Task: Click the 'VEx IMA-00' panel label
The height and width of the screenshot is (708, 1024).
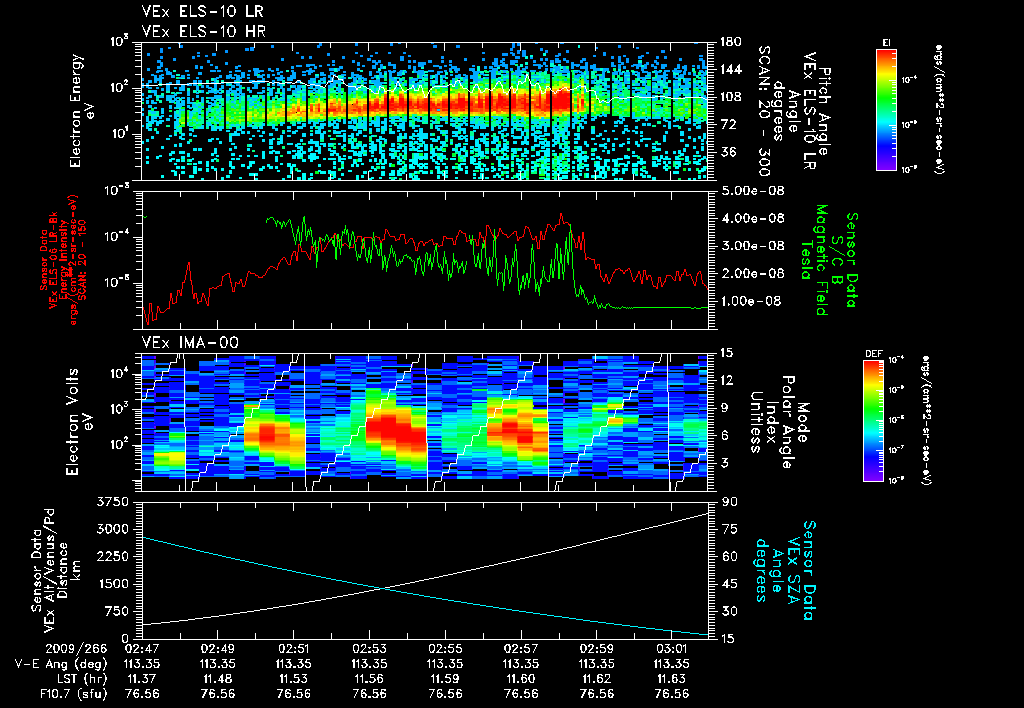Action: pyautogui.click(x=190, y=342)
